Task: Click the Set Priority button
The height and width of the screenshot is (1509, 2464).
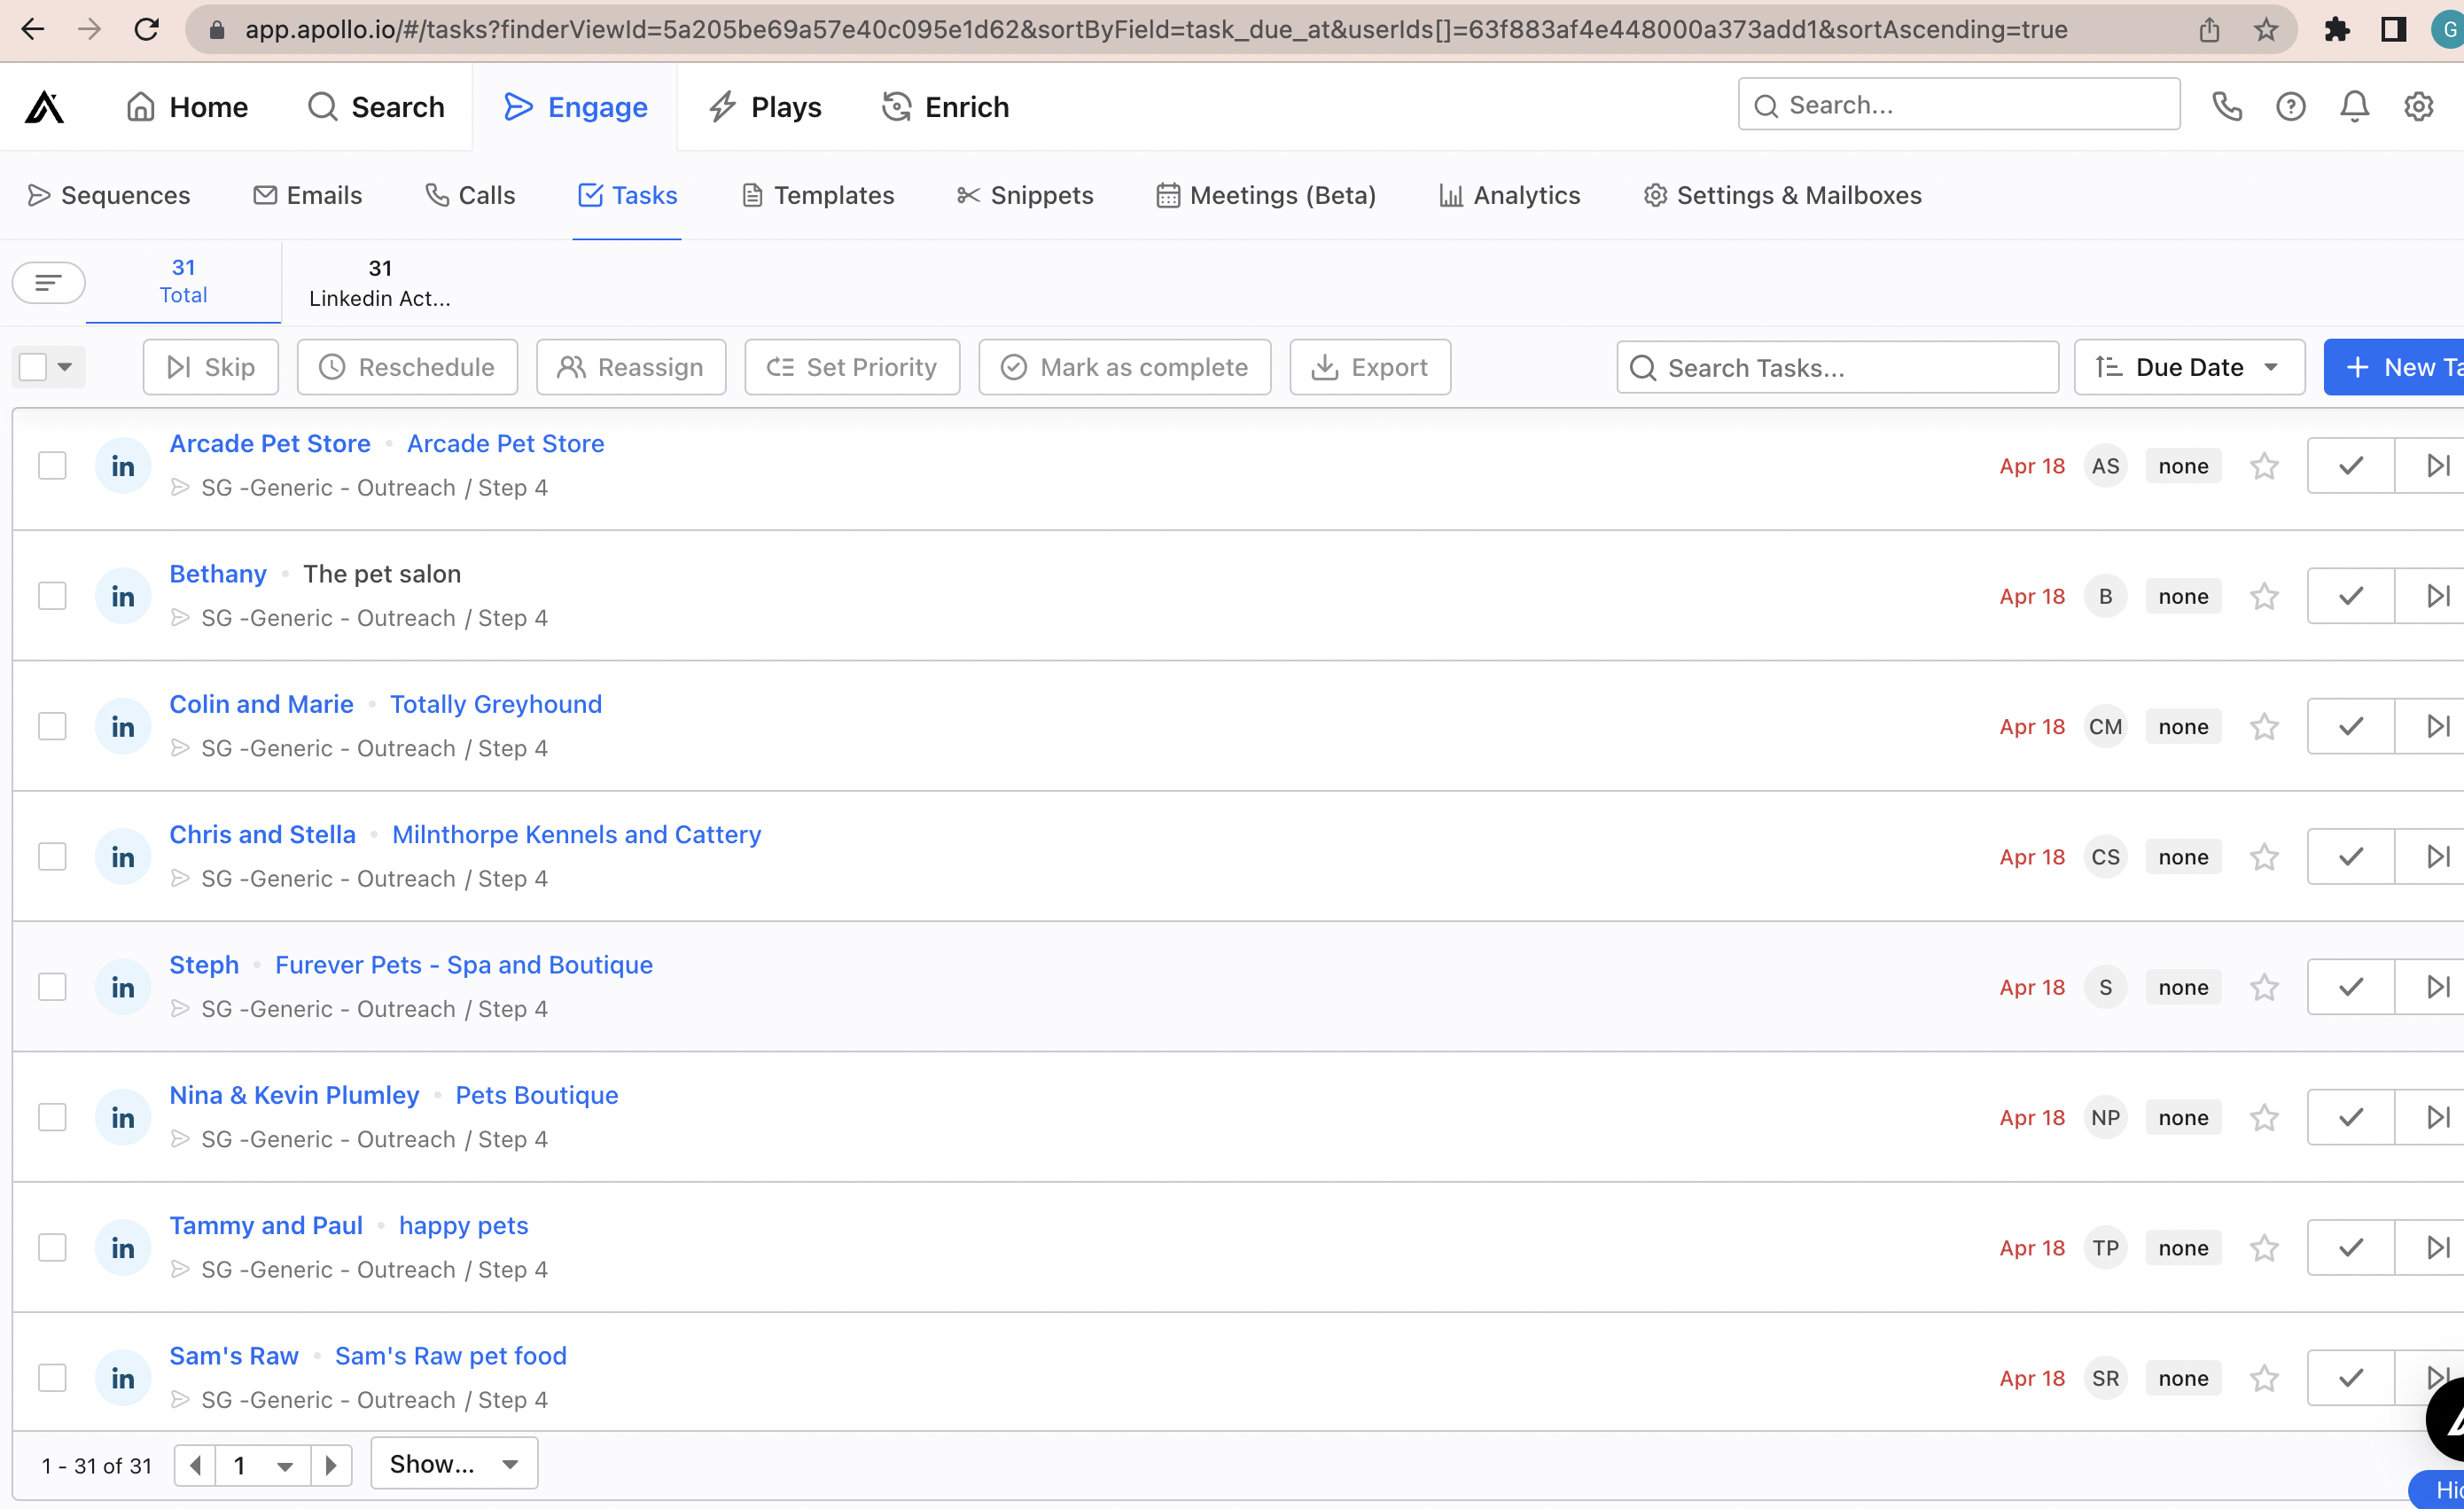Action: (852, 367)
